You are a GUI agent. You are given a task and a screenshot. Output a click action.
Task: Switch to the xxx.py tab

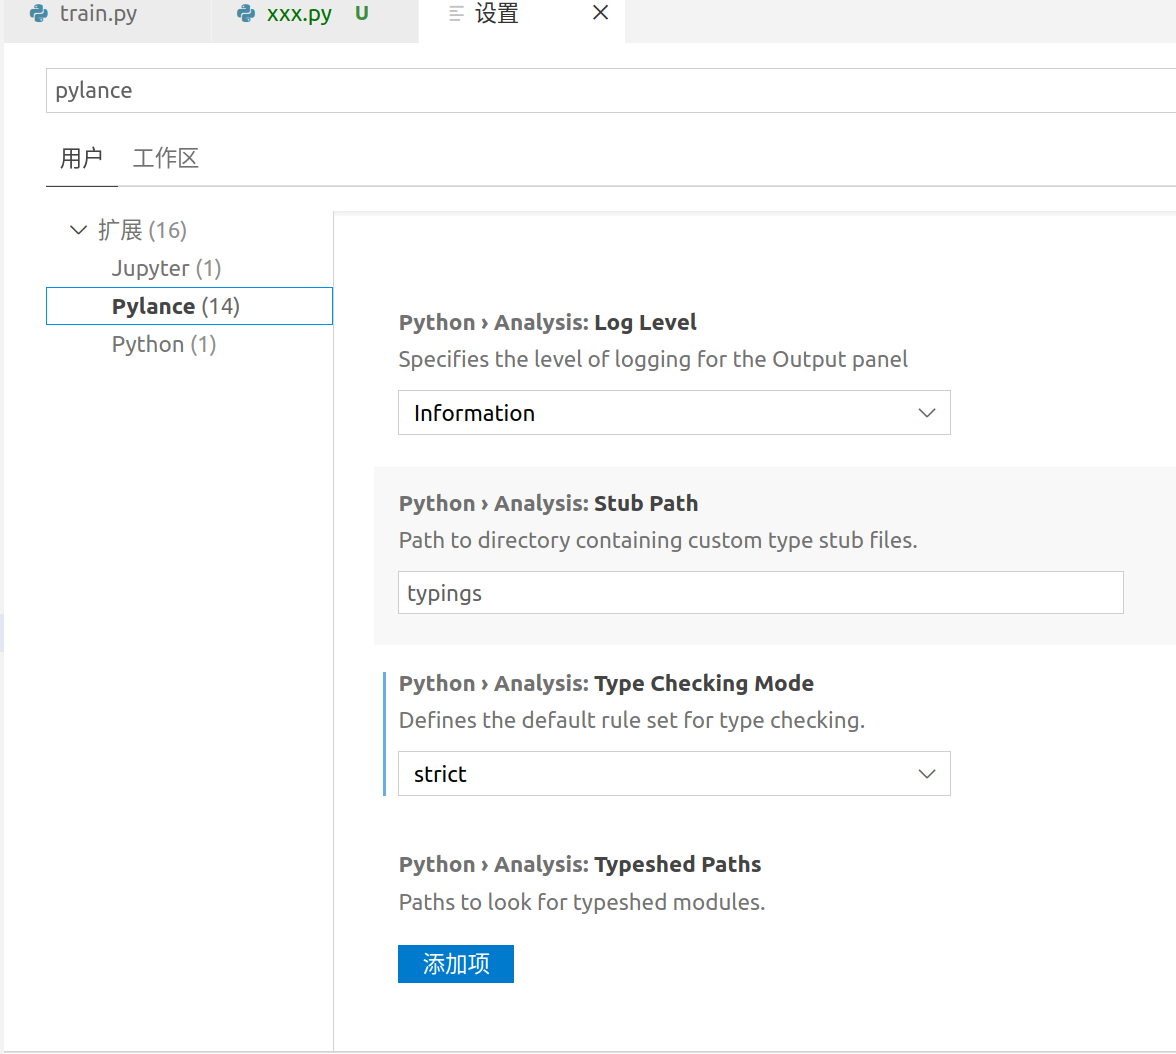pos(299,15)
